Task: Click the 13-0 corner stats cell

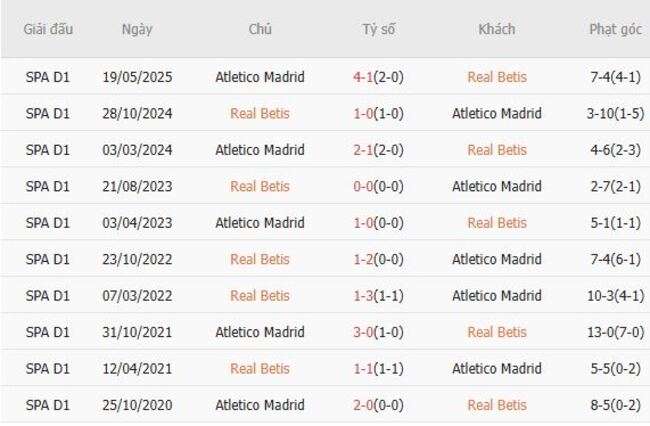Action: coord(615,332)
